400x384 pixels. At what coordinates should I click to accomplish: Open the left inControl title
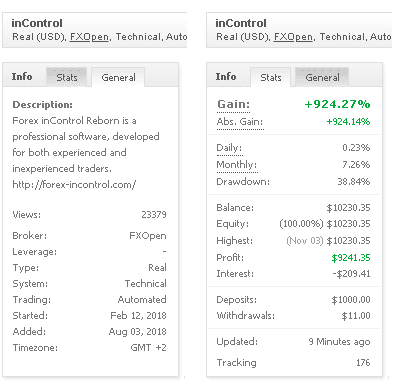(x=37, y=23)
